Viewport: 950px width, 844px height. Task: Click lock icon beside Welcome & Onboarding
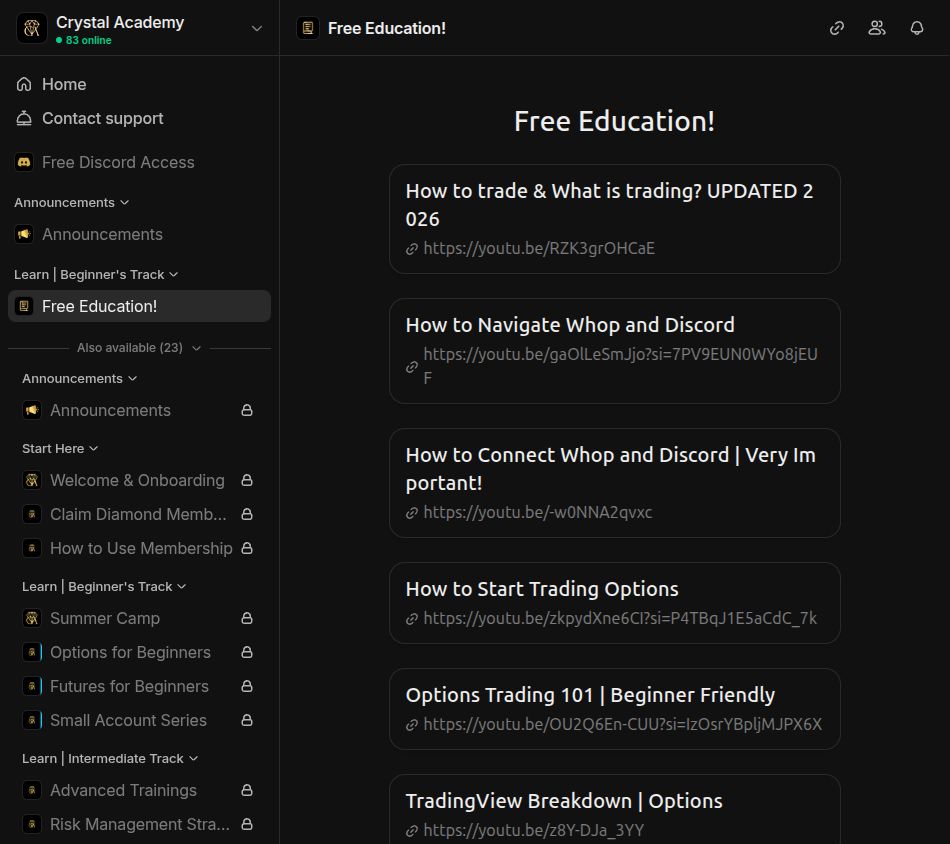point(247,480)
